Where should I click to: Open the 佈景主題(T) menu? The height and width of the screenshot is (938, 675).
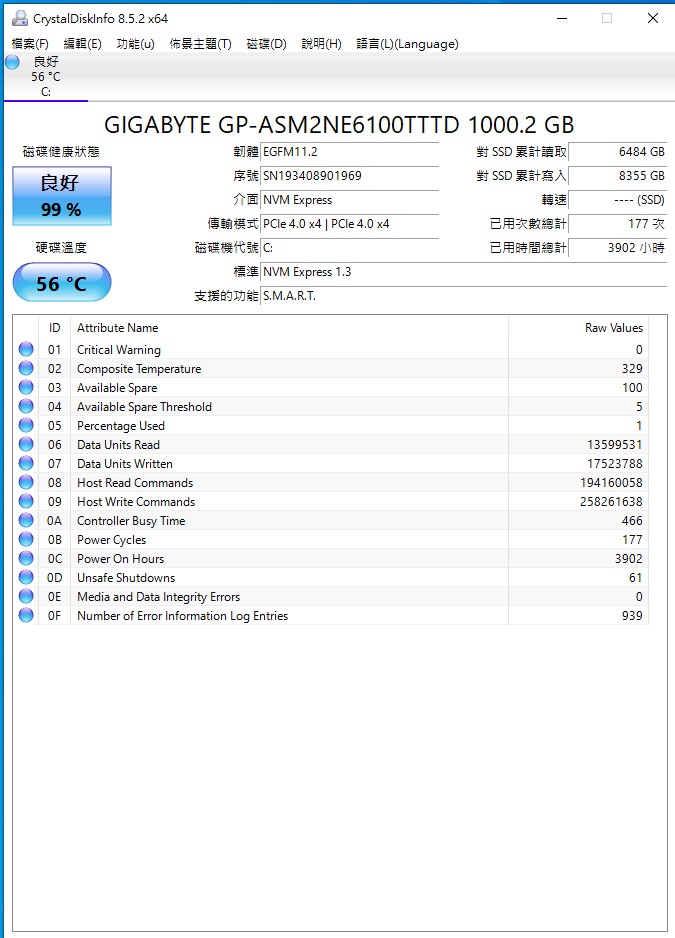pyautogui.click(x=200, y=44)
